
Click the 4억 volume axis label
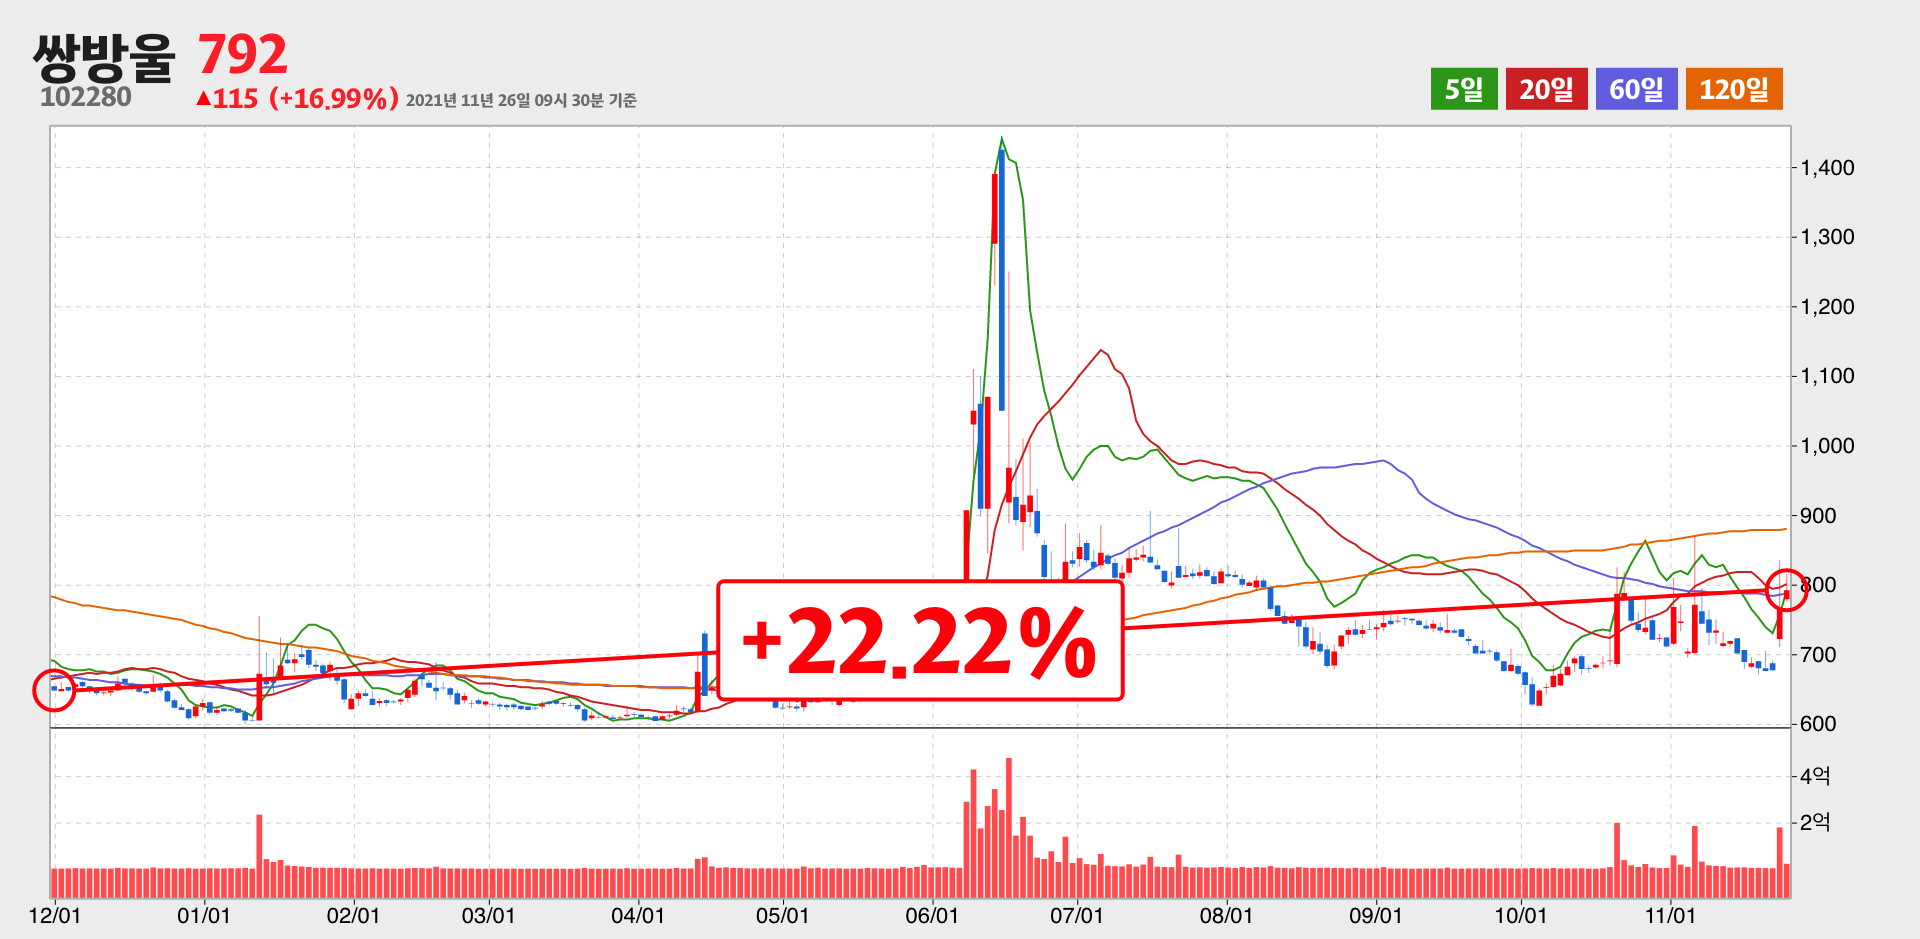point(1815,776)
